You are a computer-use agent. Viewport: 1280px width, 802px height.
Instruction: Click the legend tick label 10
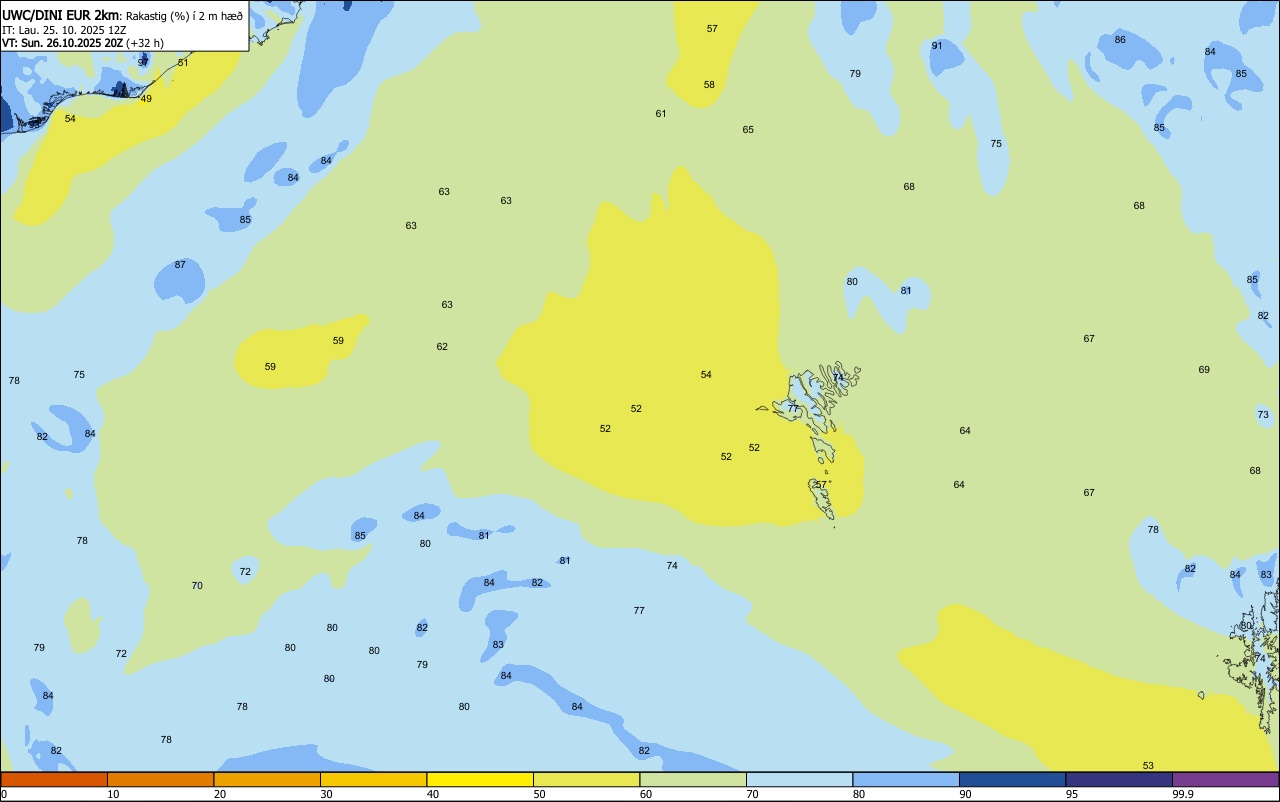point(113,794)
